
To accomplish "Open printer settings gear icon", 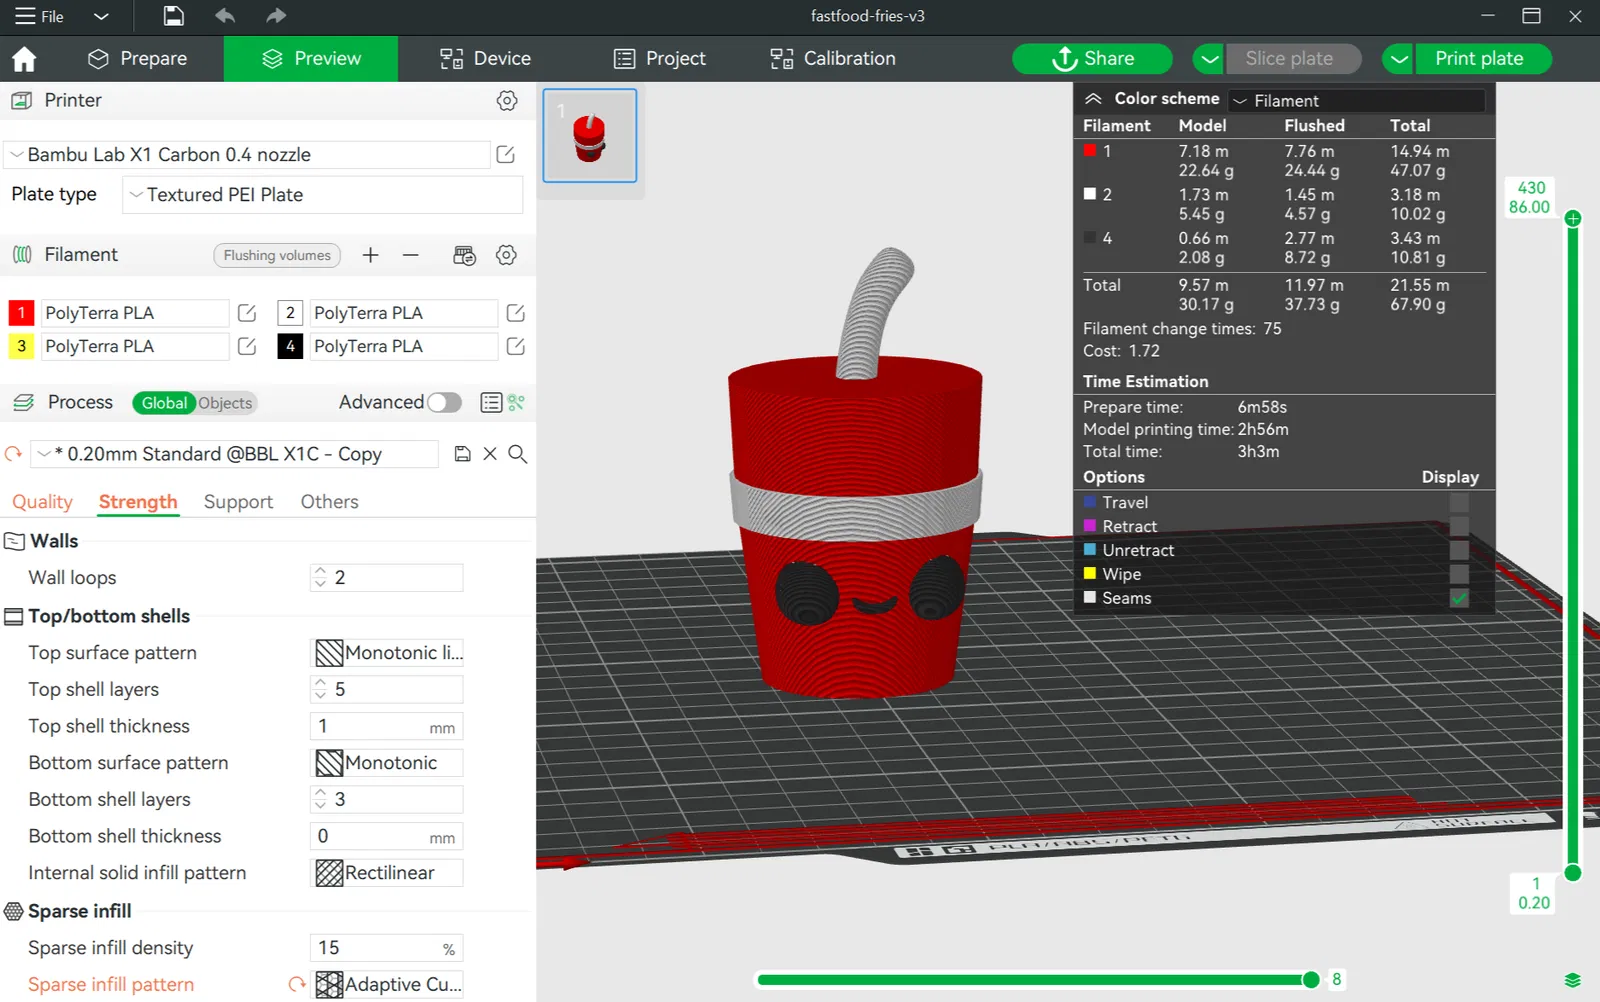I will point(507,101).
